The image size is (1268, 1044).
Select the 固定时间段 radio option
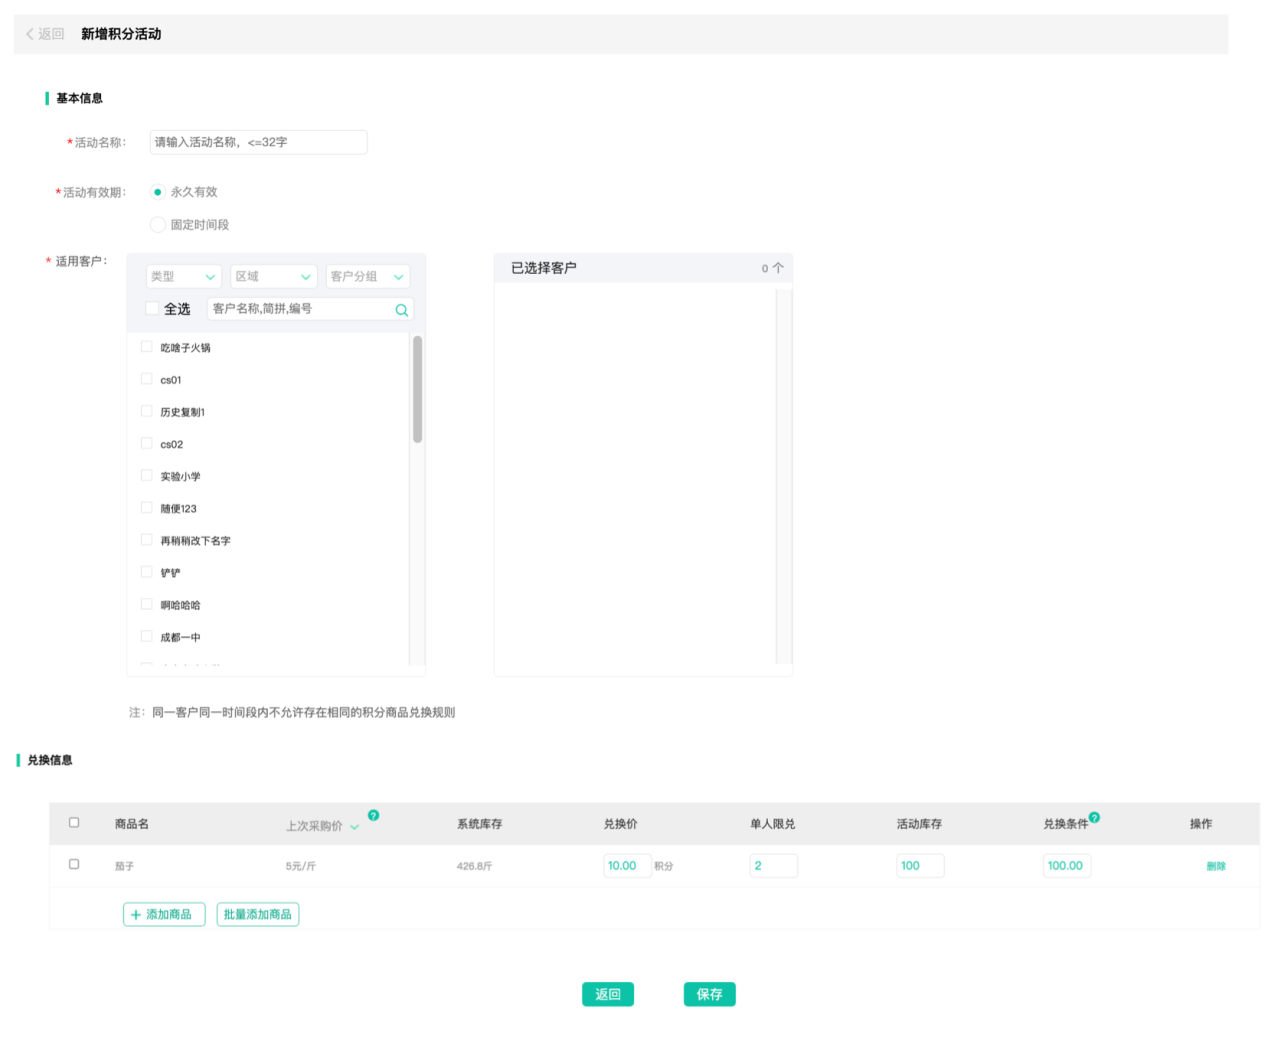coord(158,225)
